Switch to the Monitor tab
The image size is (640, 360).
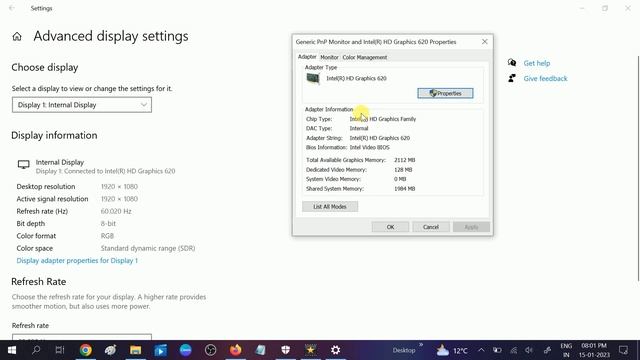[329, 57]
